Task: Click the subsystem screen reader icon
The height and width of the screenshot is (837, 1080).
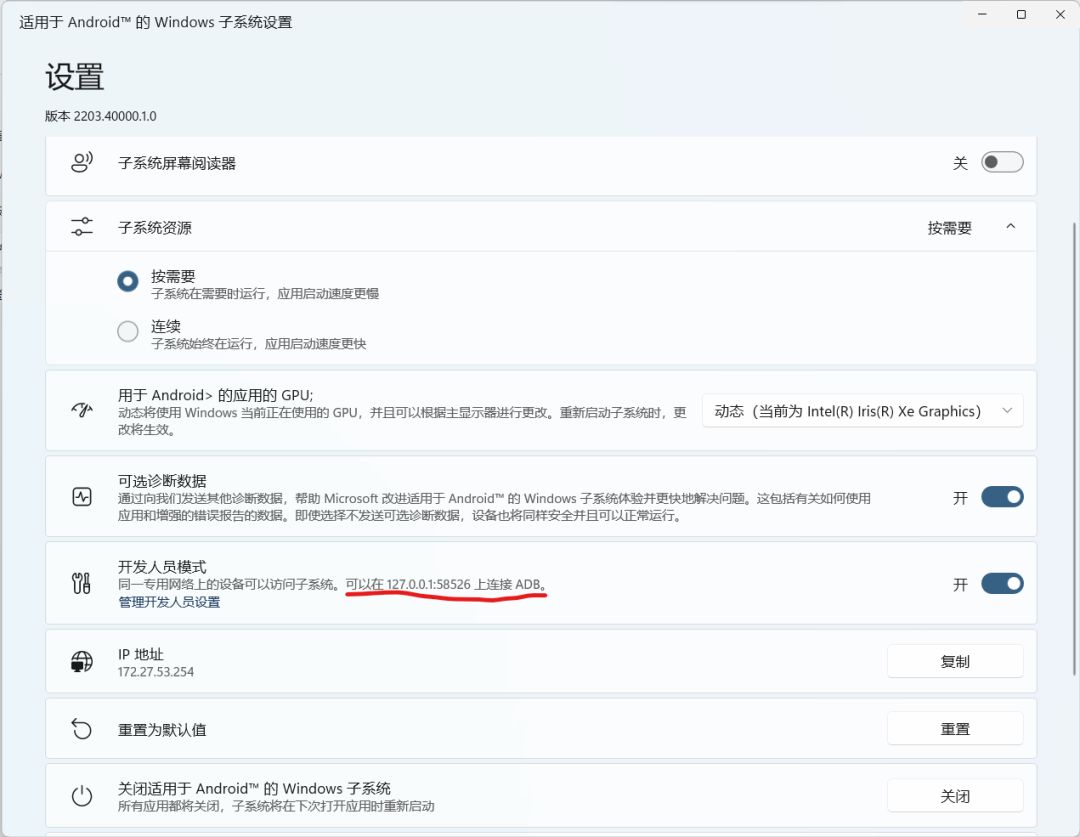Action: 82,163
